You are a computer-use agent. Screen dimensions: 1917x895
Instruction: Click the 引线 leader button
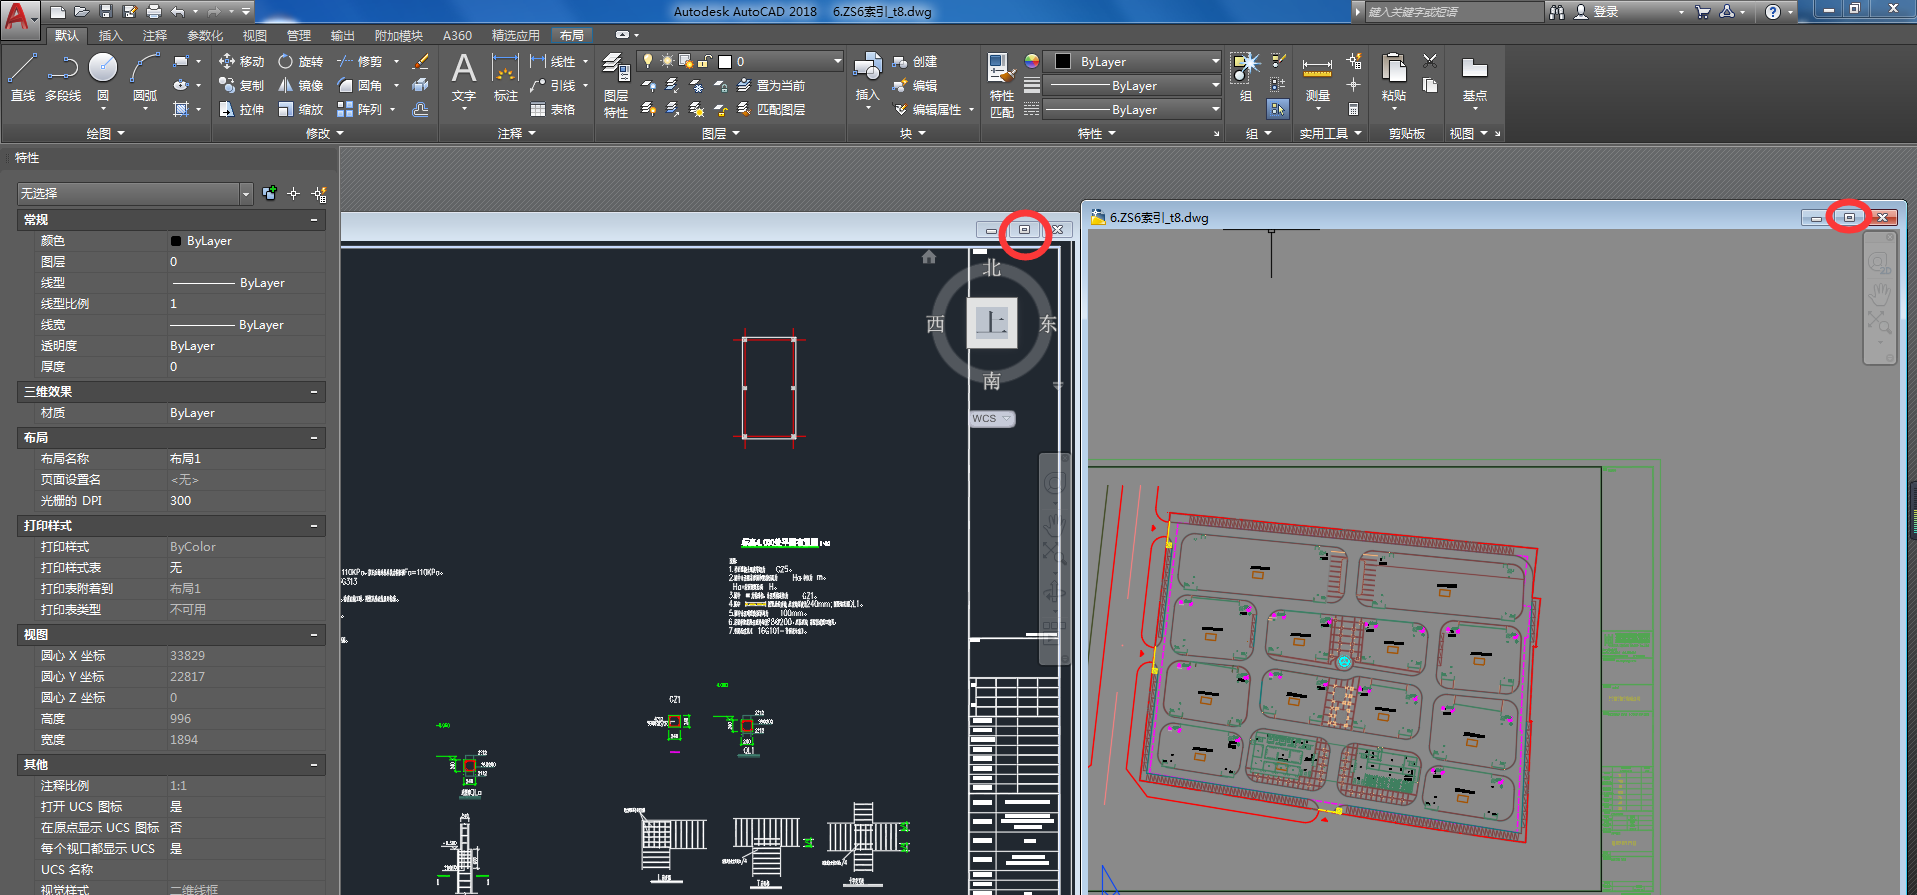553,85
